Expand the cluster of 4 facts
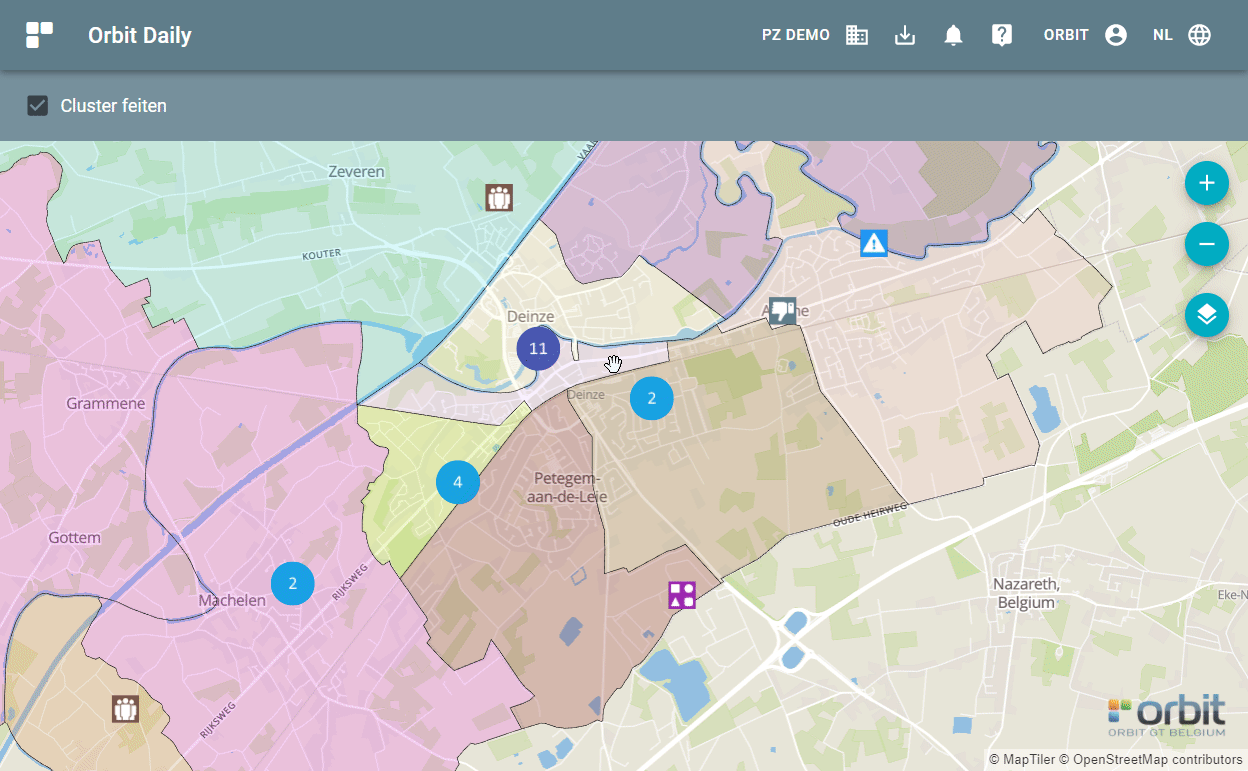 coord(458,482)
